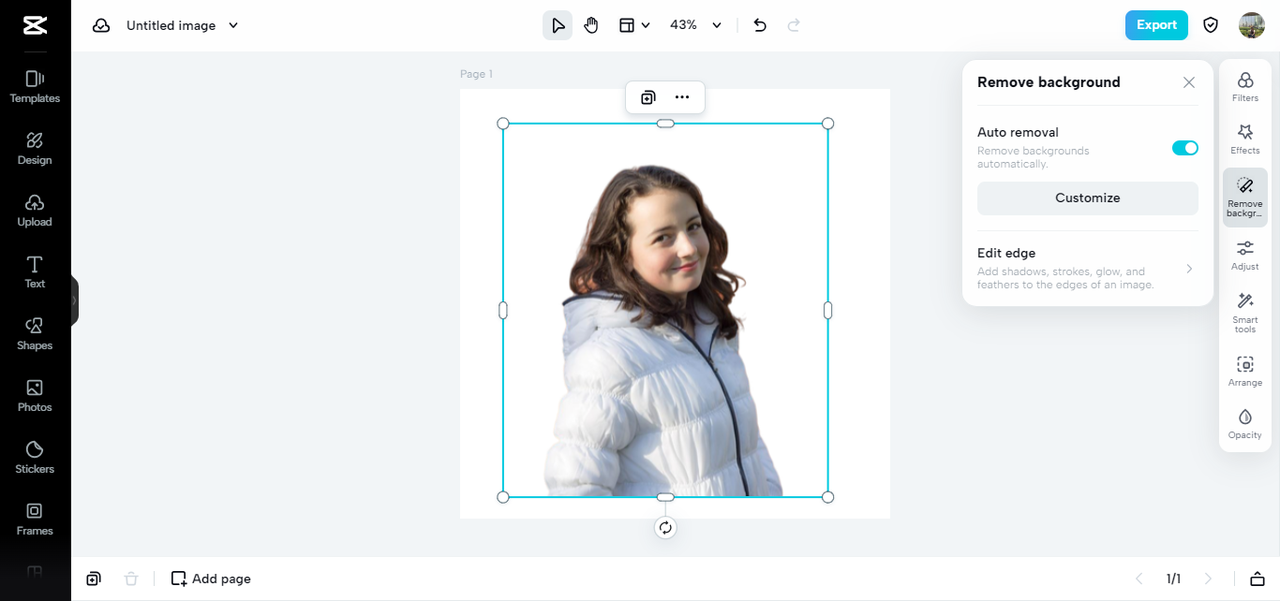The image size is (1280, 601).
Task: Click the 1/1 page indicator
Action: [1174, 579]
